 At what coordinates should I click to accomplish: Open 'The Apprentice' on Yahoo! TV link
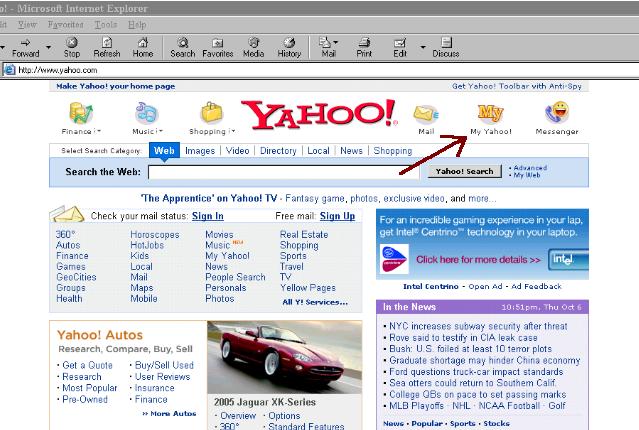pos(209,198)
